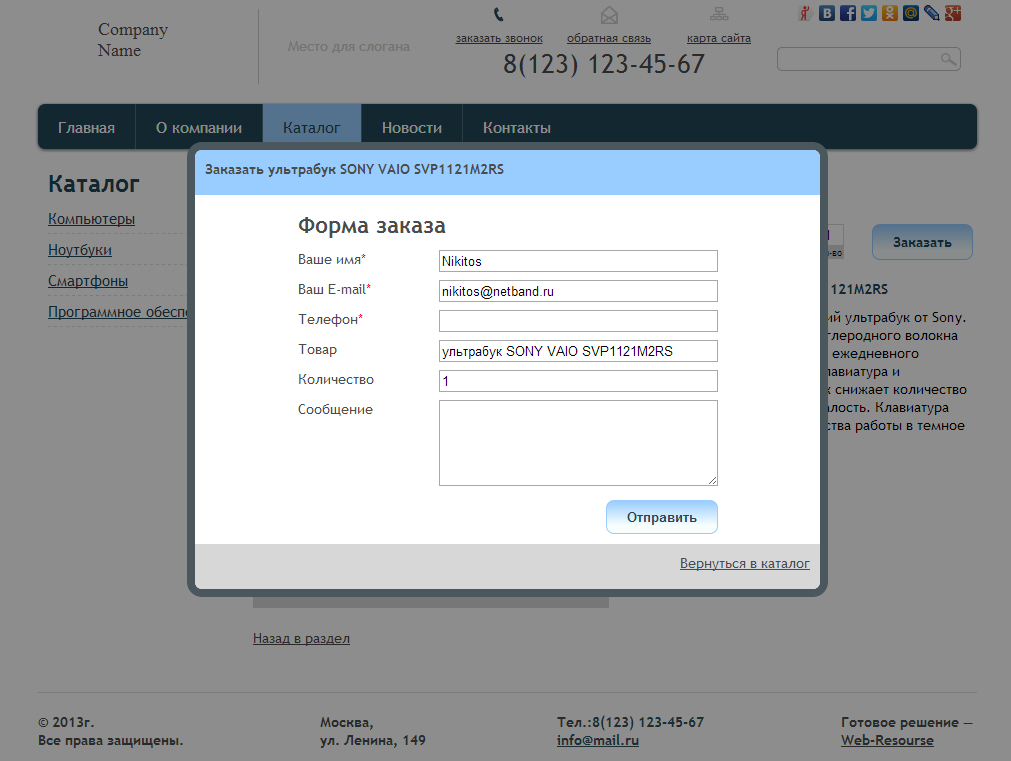Open the Ноутбуки catalog category

point(80,250)
